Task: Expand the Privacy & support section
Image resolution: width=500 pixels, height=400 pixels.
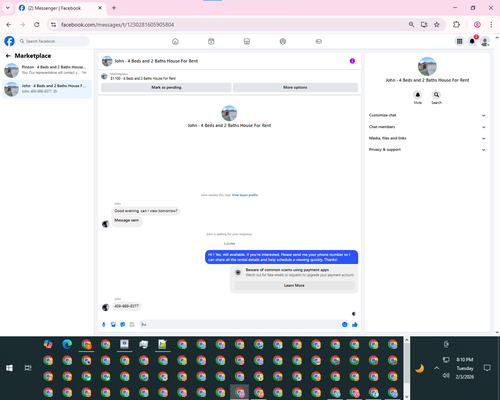Action: (427, 150)
